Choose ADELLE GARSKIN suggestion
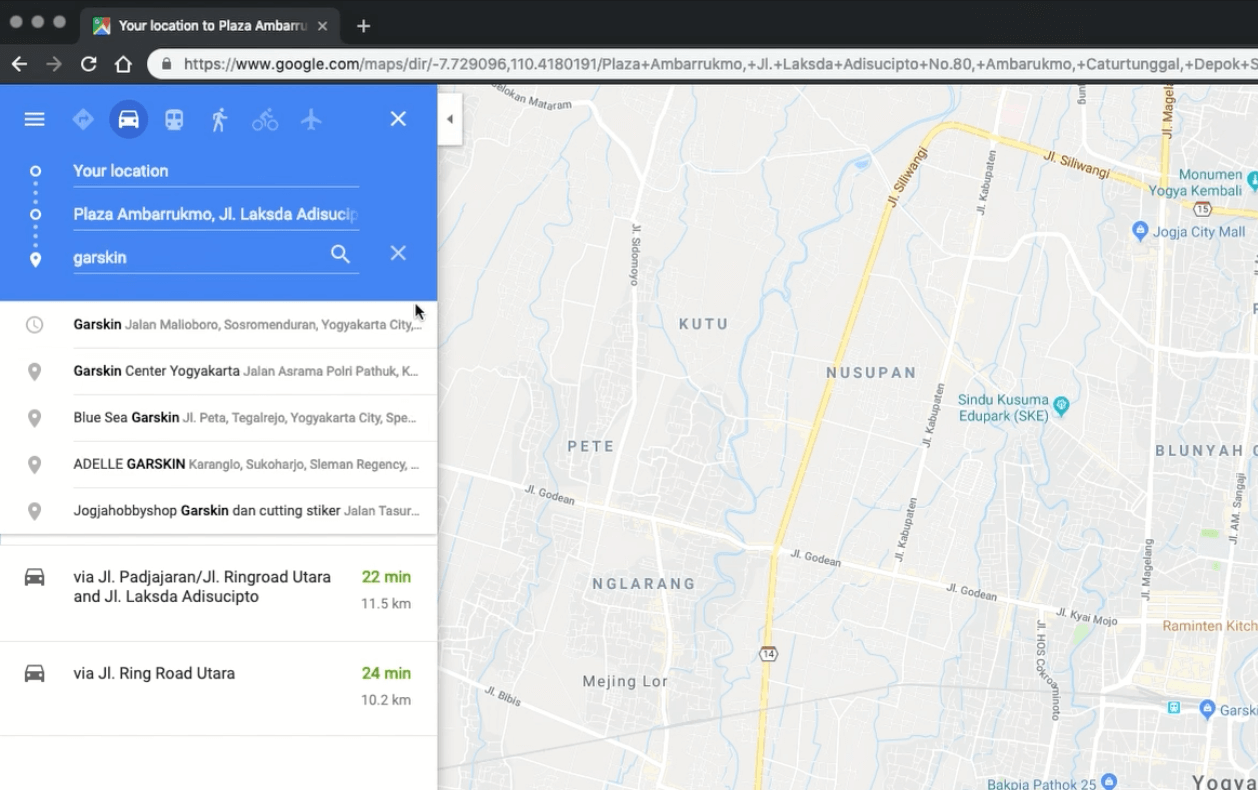 (x=218, y=464)
